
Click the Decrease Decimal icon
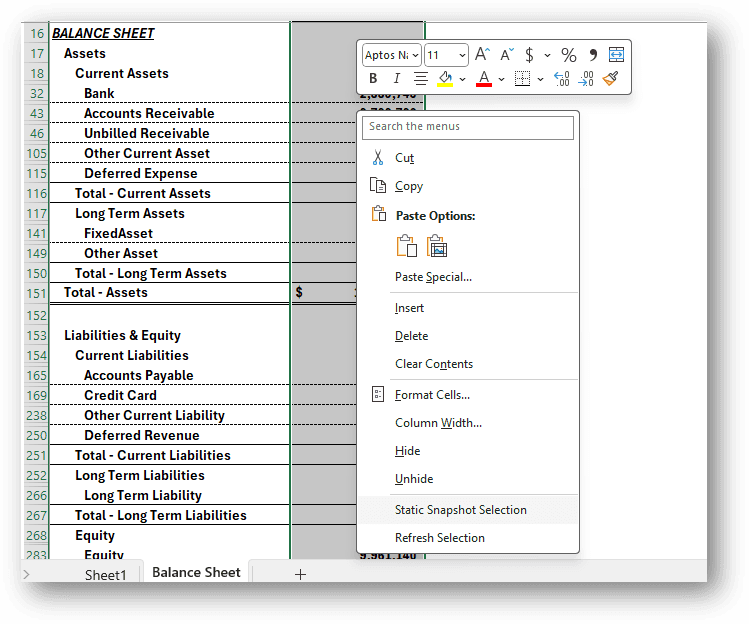pos(586,78)
